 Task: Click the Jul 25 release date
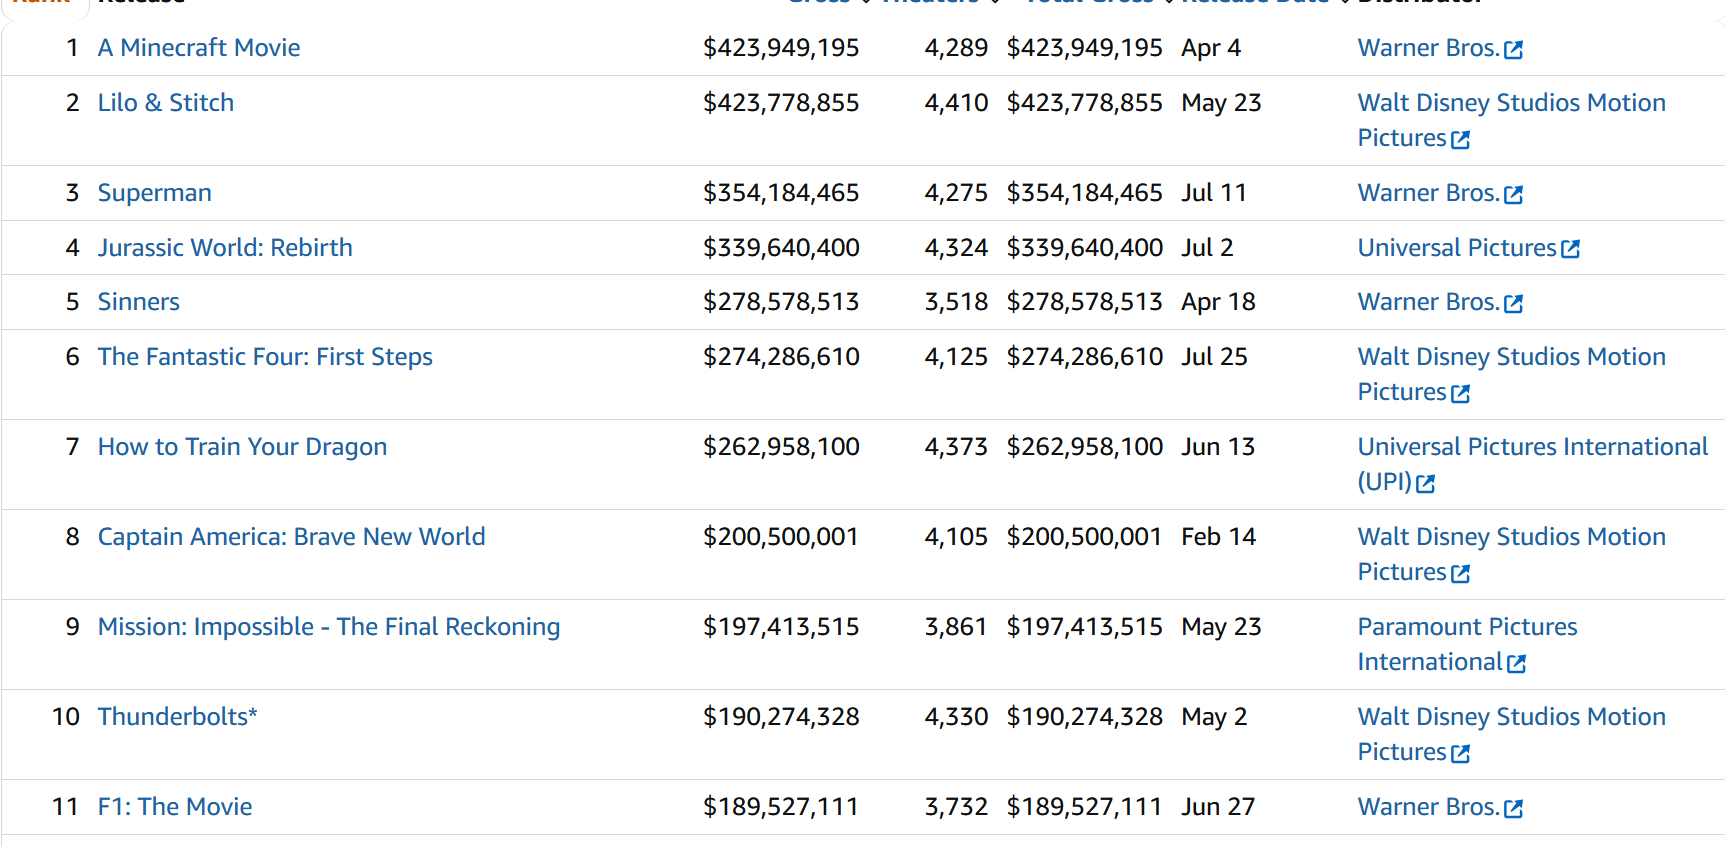point(1214,357)
